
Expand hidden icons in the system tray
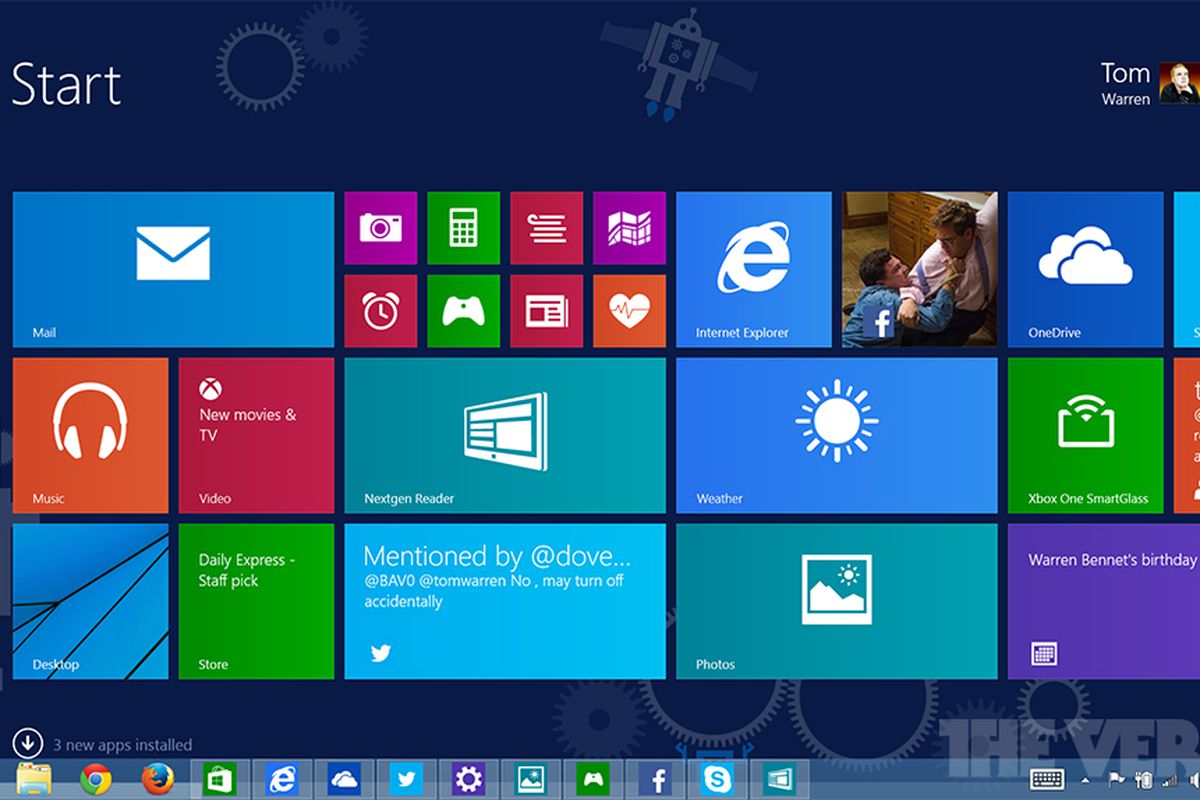[x=1086, y=780]
